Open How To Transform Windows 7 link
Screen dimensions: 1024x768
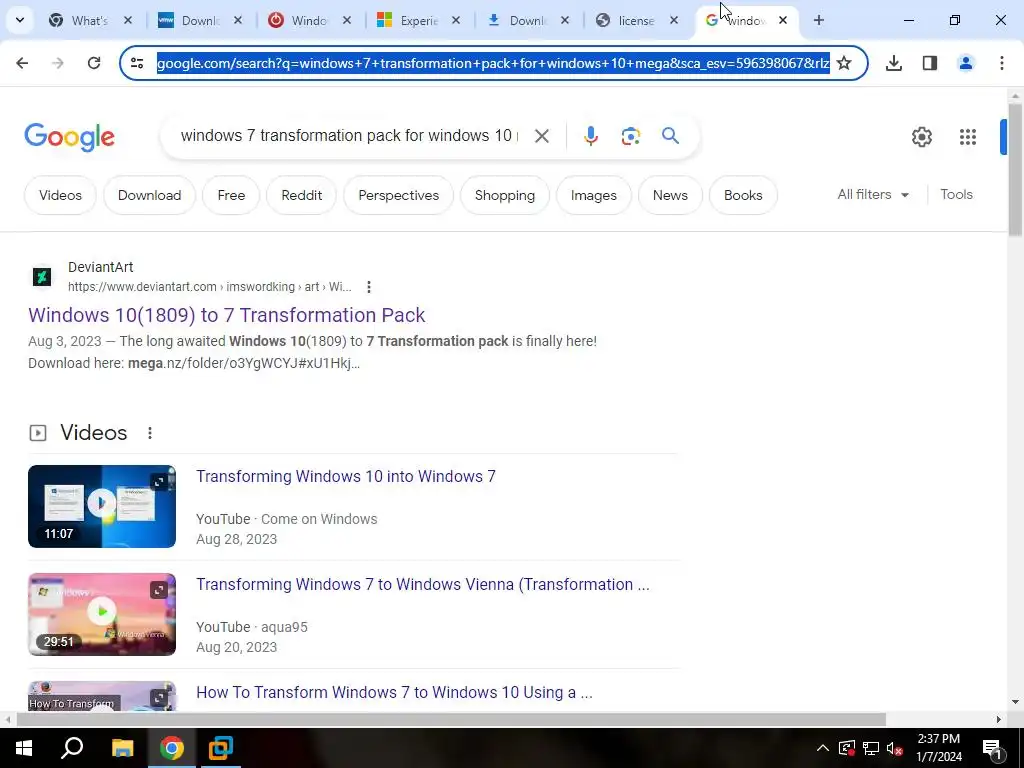pos(394,692)
